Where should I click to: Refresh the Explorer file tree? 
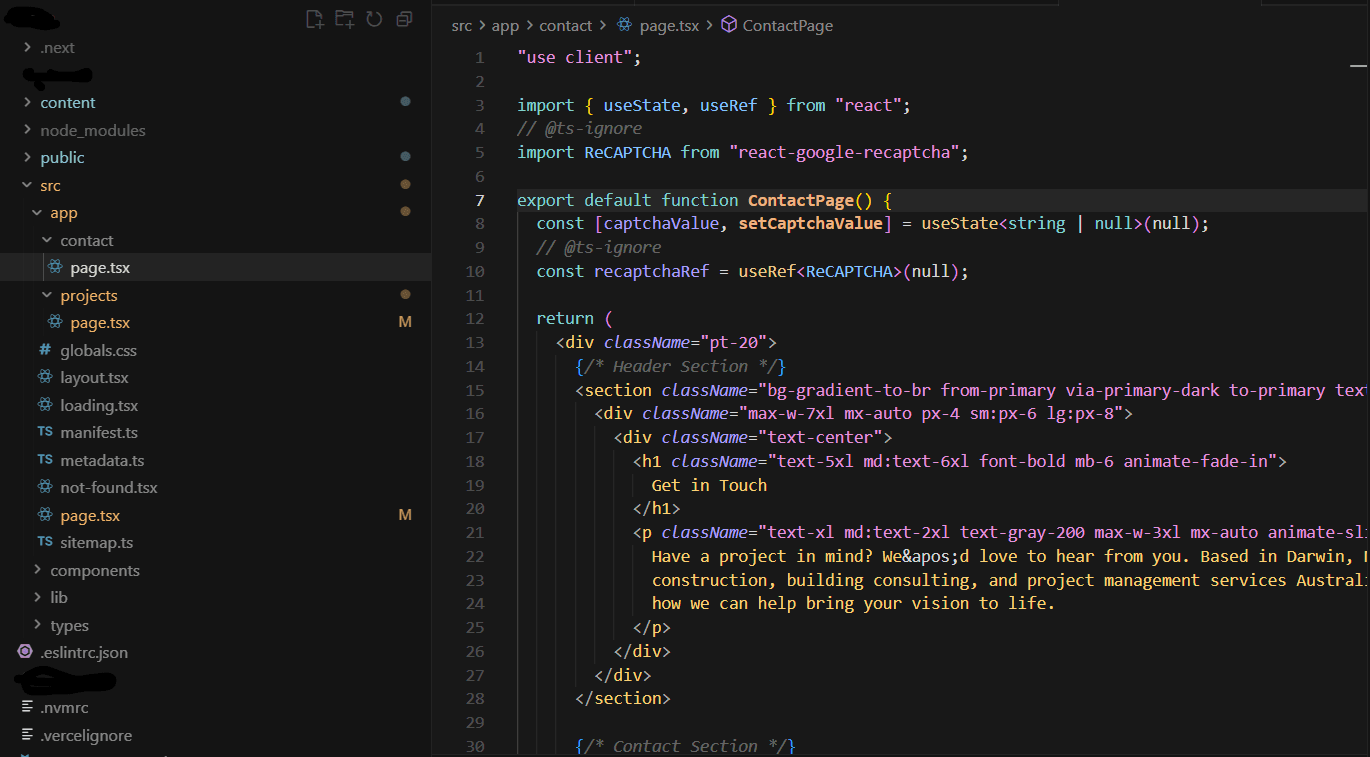(374, 19)
